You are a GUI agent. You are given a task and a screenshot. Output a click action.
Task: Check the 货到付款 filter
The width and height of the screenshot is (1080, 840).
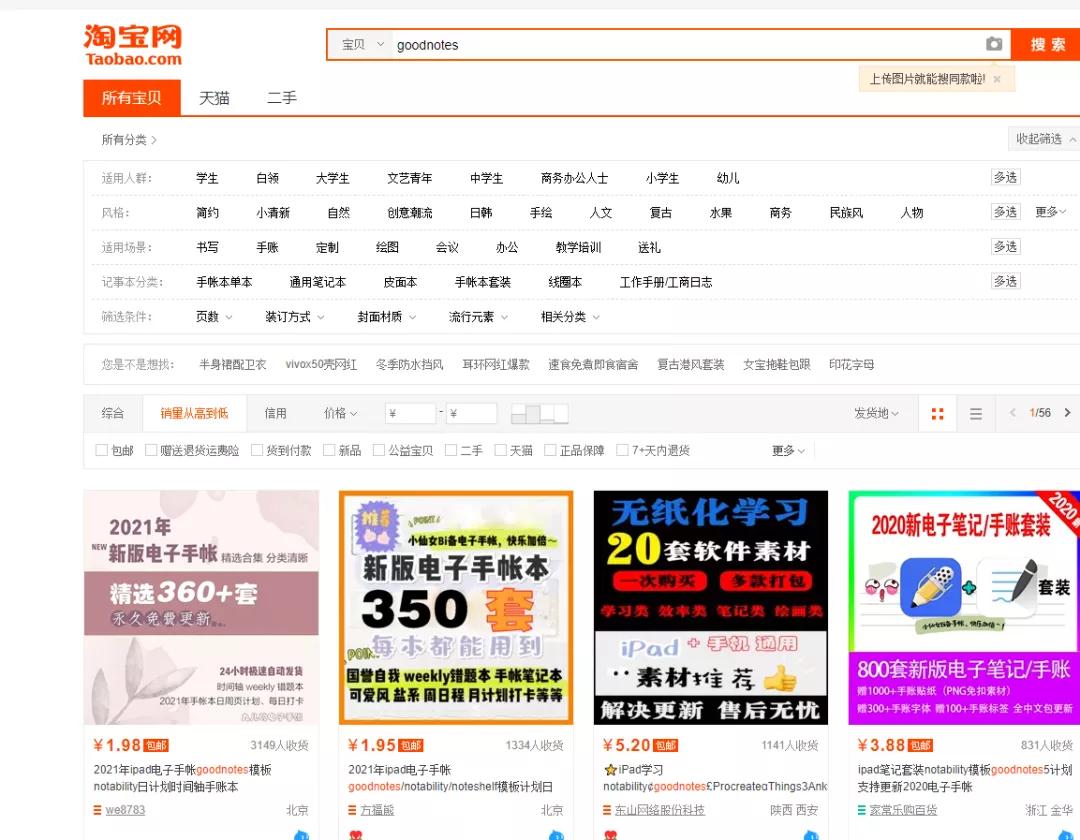click(x=257, y=450)
